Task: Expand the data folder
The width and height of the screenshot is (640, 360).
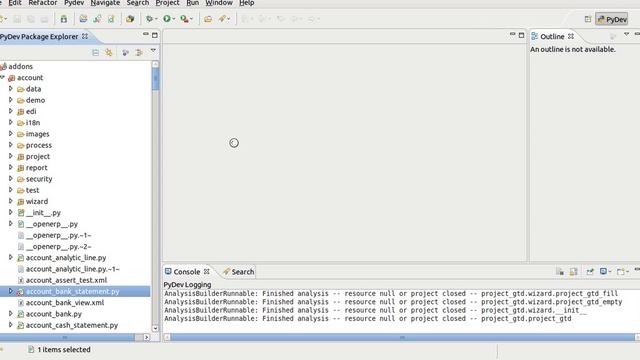Action: [11, 89]
